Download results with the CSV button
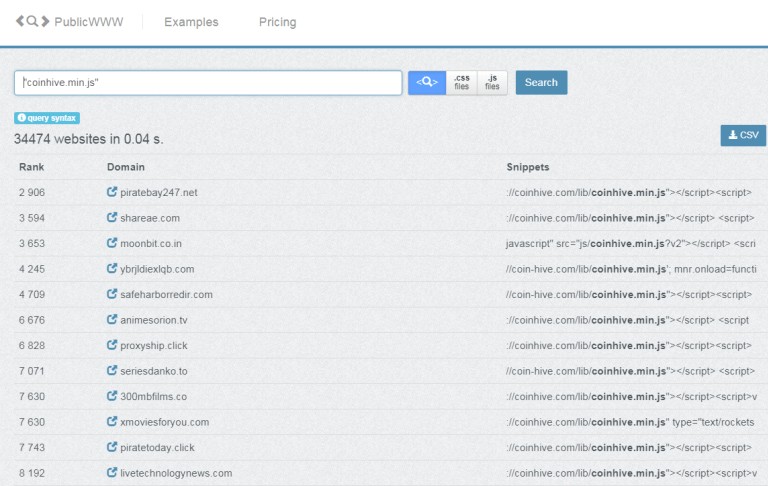Screen dimensions: 768x486 (743, 135)
